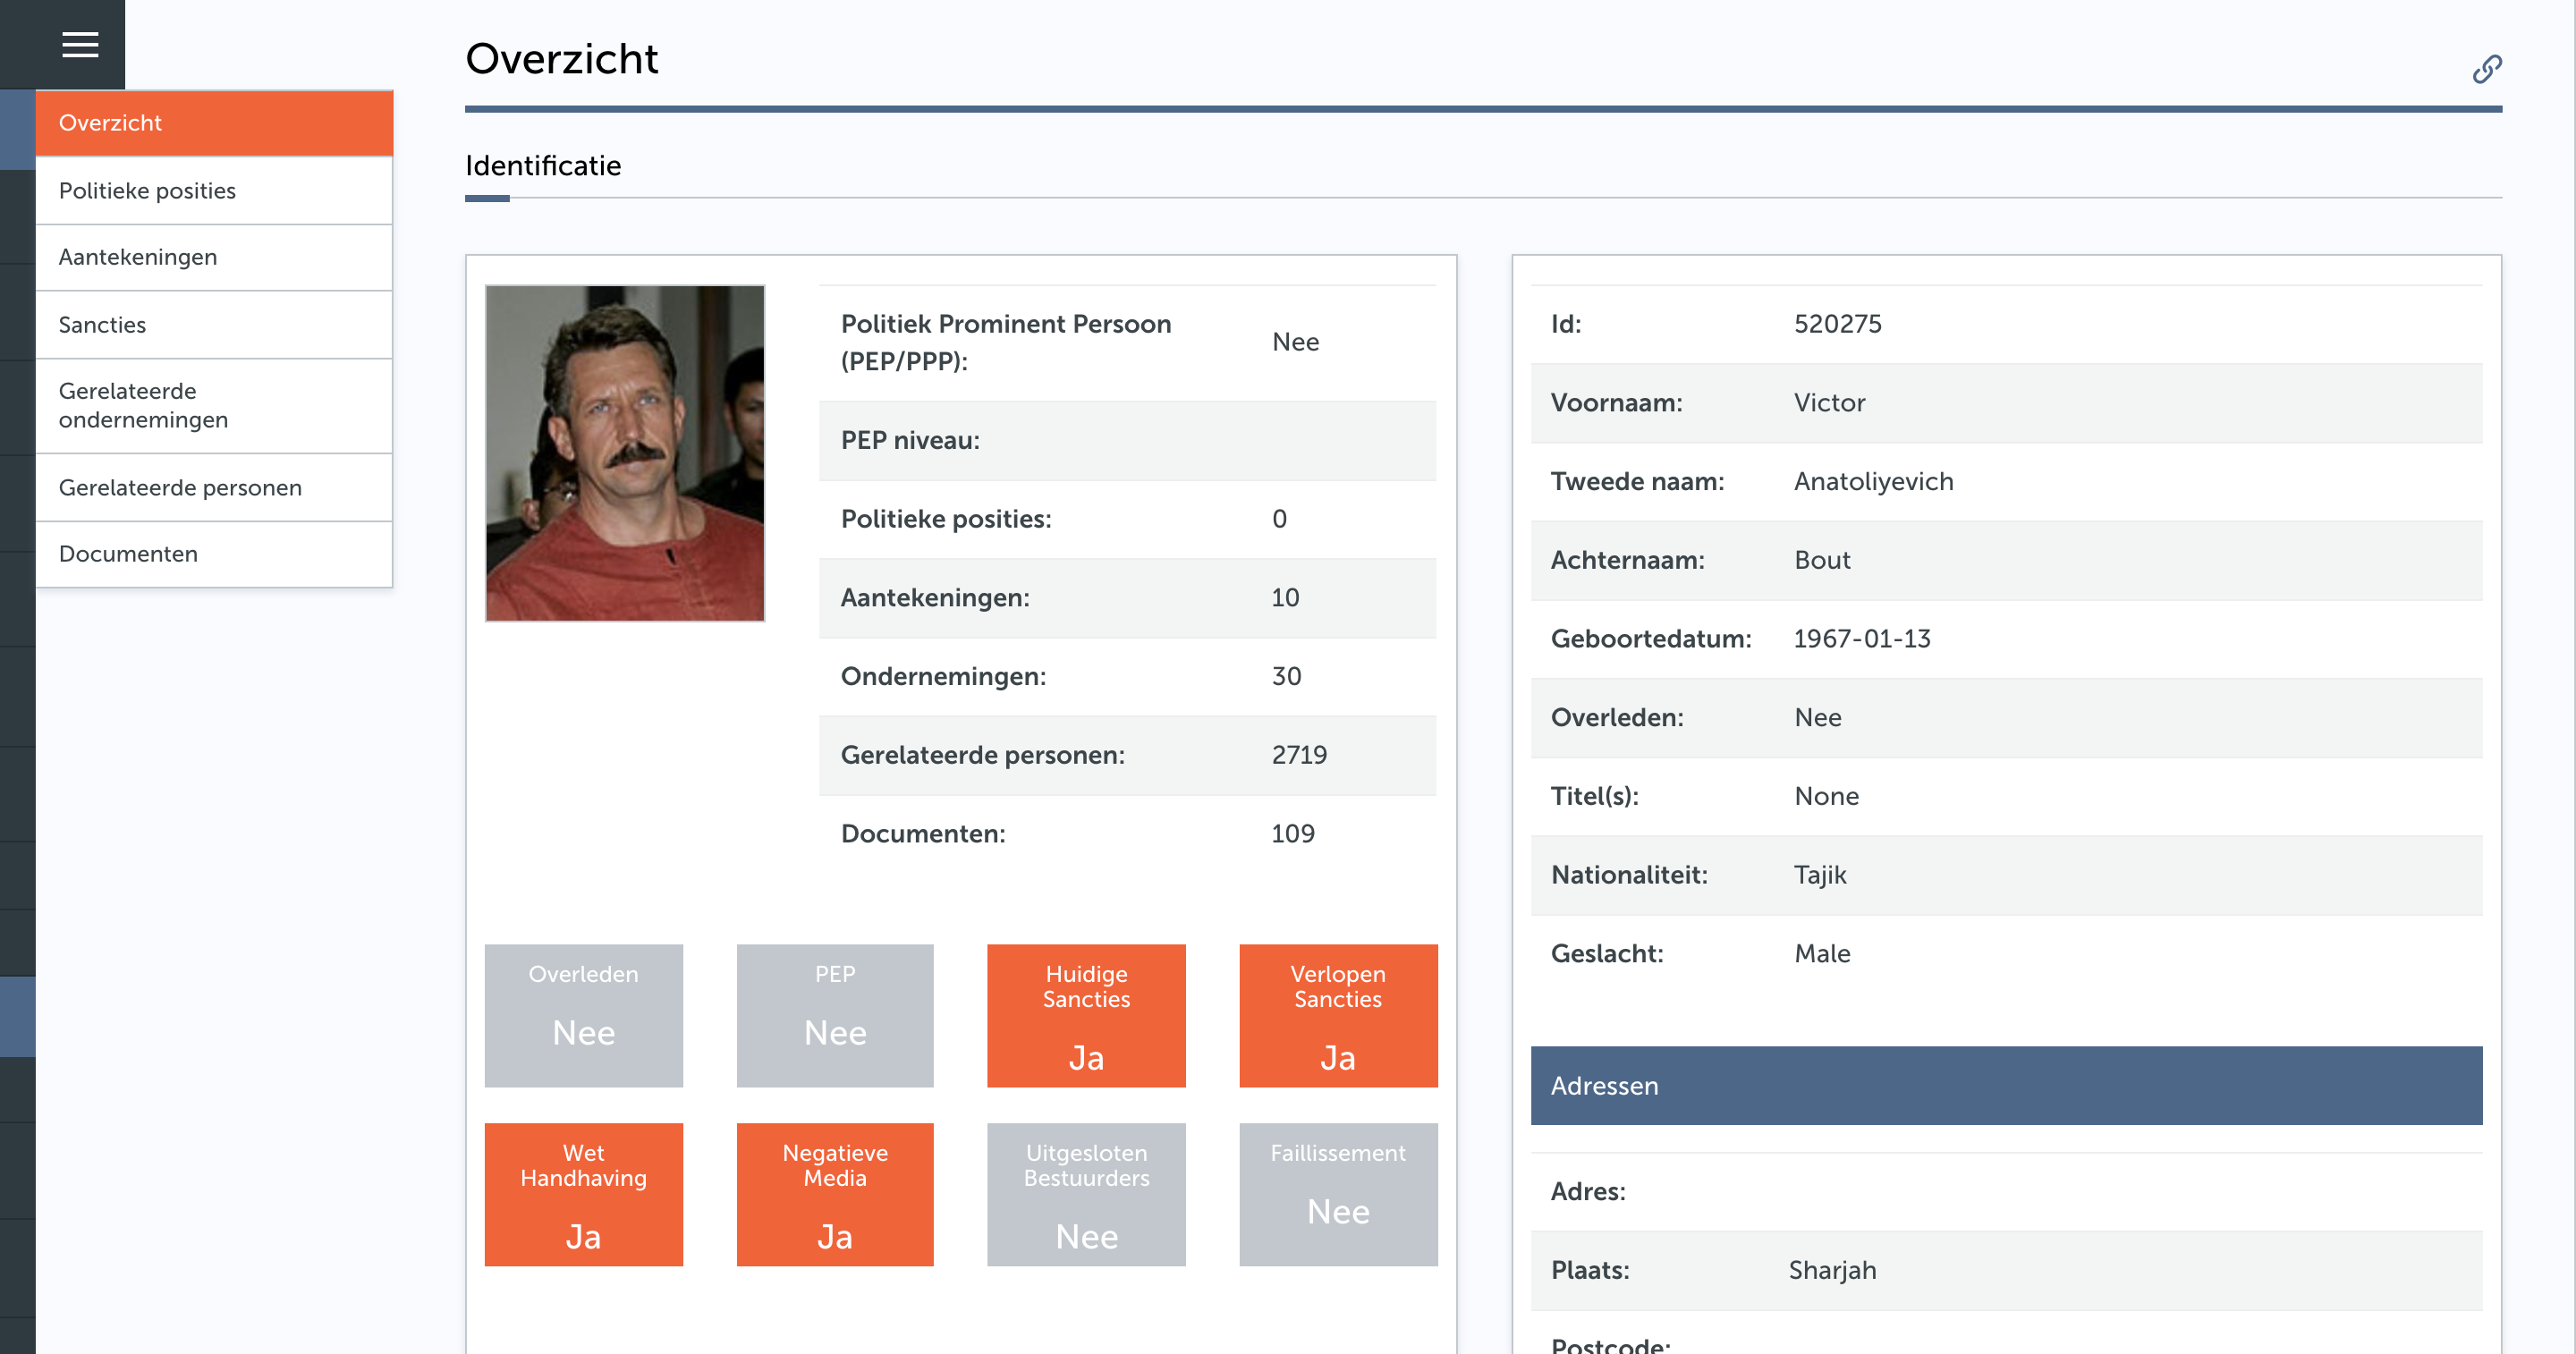
Task: Select the Uitgesloten Bestuurders tile
Action: click(x=1086, y=1195)
